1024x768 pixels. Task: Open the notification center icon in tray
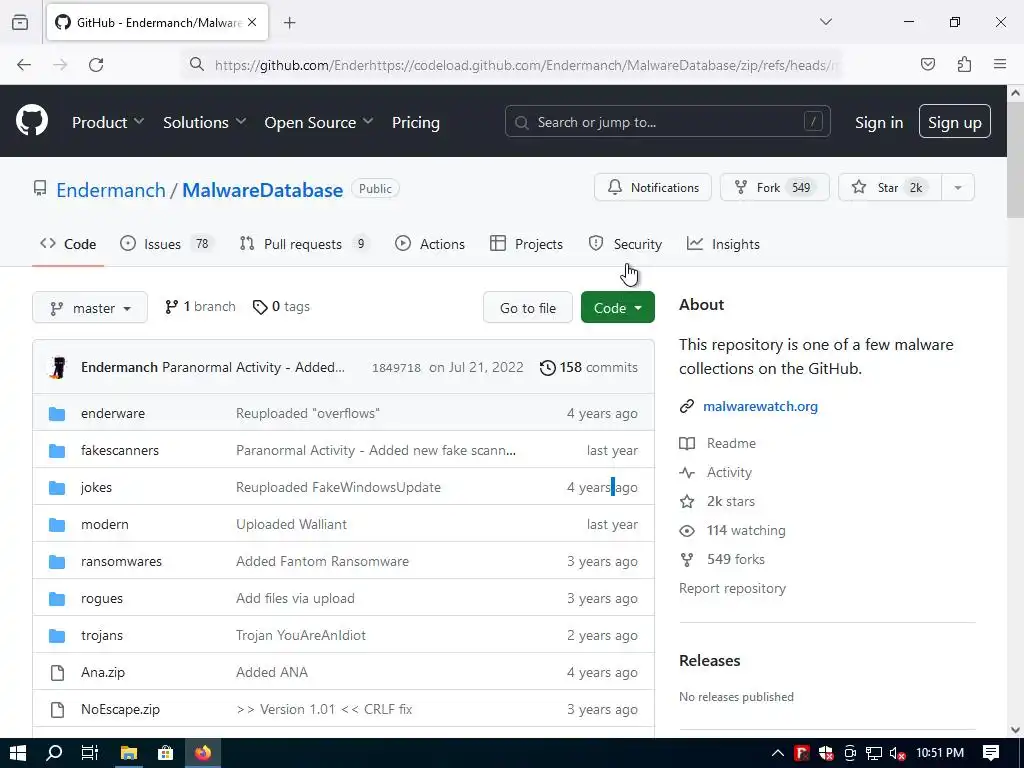point(991,753)
